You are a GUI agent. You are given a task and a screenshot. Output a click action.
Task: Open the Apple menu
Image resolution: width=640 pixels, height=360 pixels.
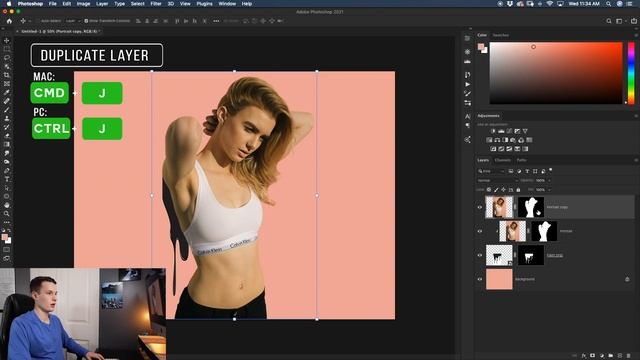tap(9, 4)
